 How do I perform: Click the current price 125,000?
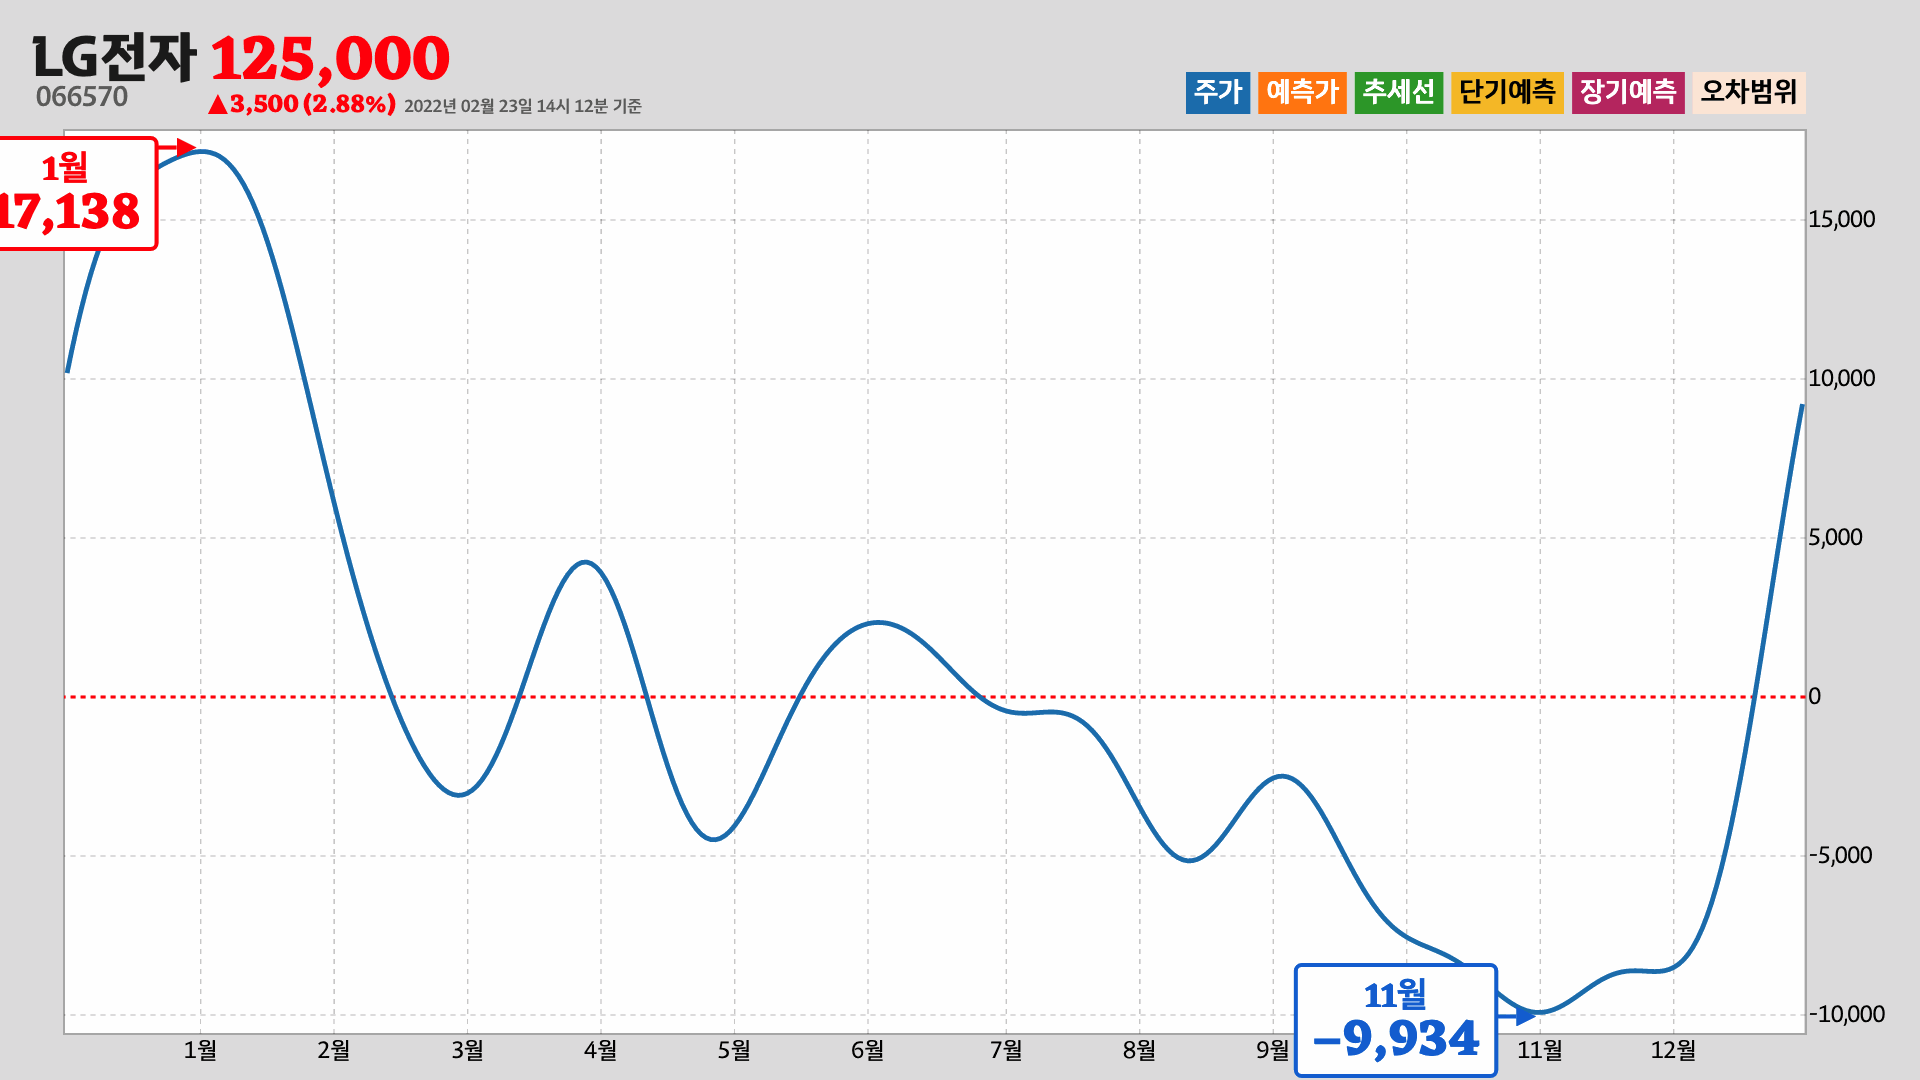pyautogui.click(x=330, y=58)
